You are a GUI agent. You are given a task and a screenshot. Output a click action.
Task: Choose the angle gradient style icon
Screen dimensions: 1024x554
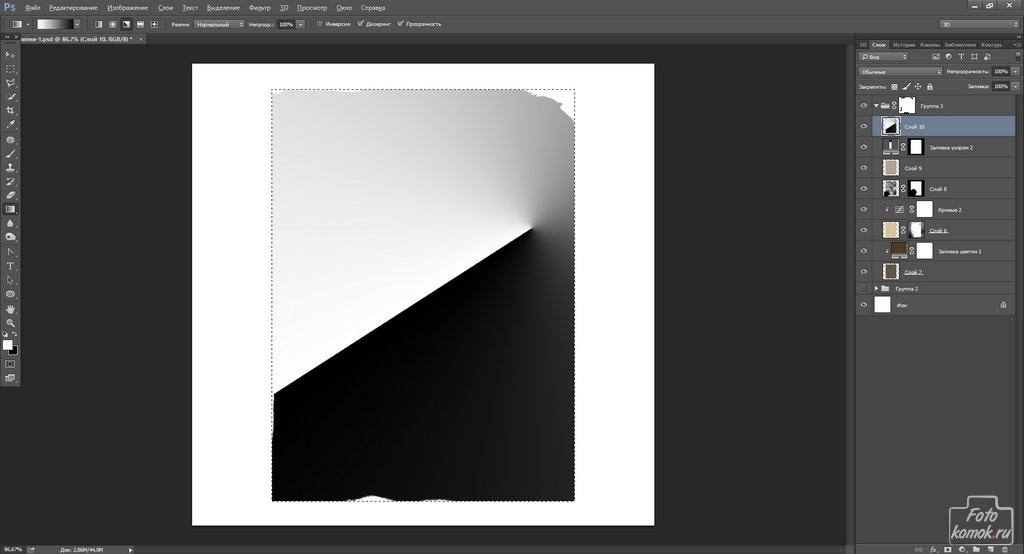click(125, 23)
